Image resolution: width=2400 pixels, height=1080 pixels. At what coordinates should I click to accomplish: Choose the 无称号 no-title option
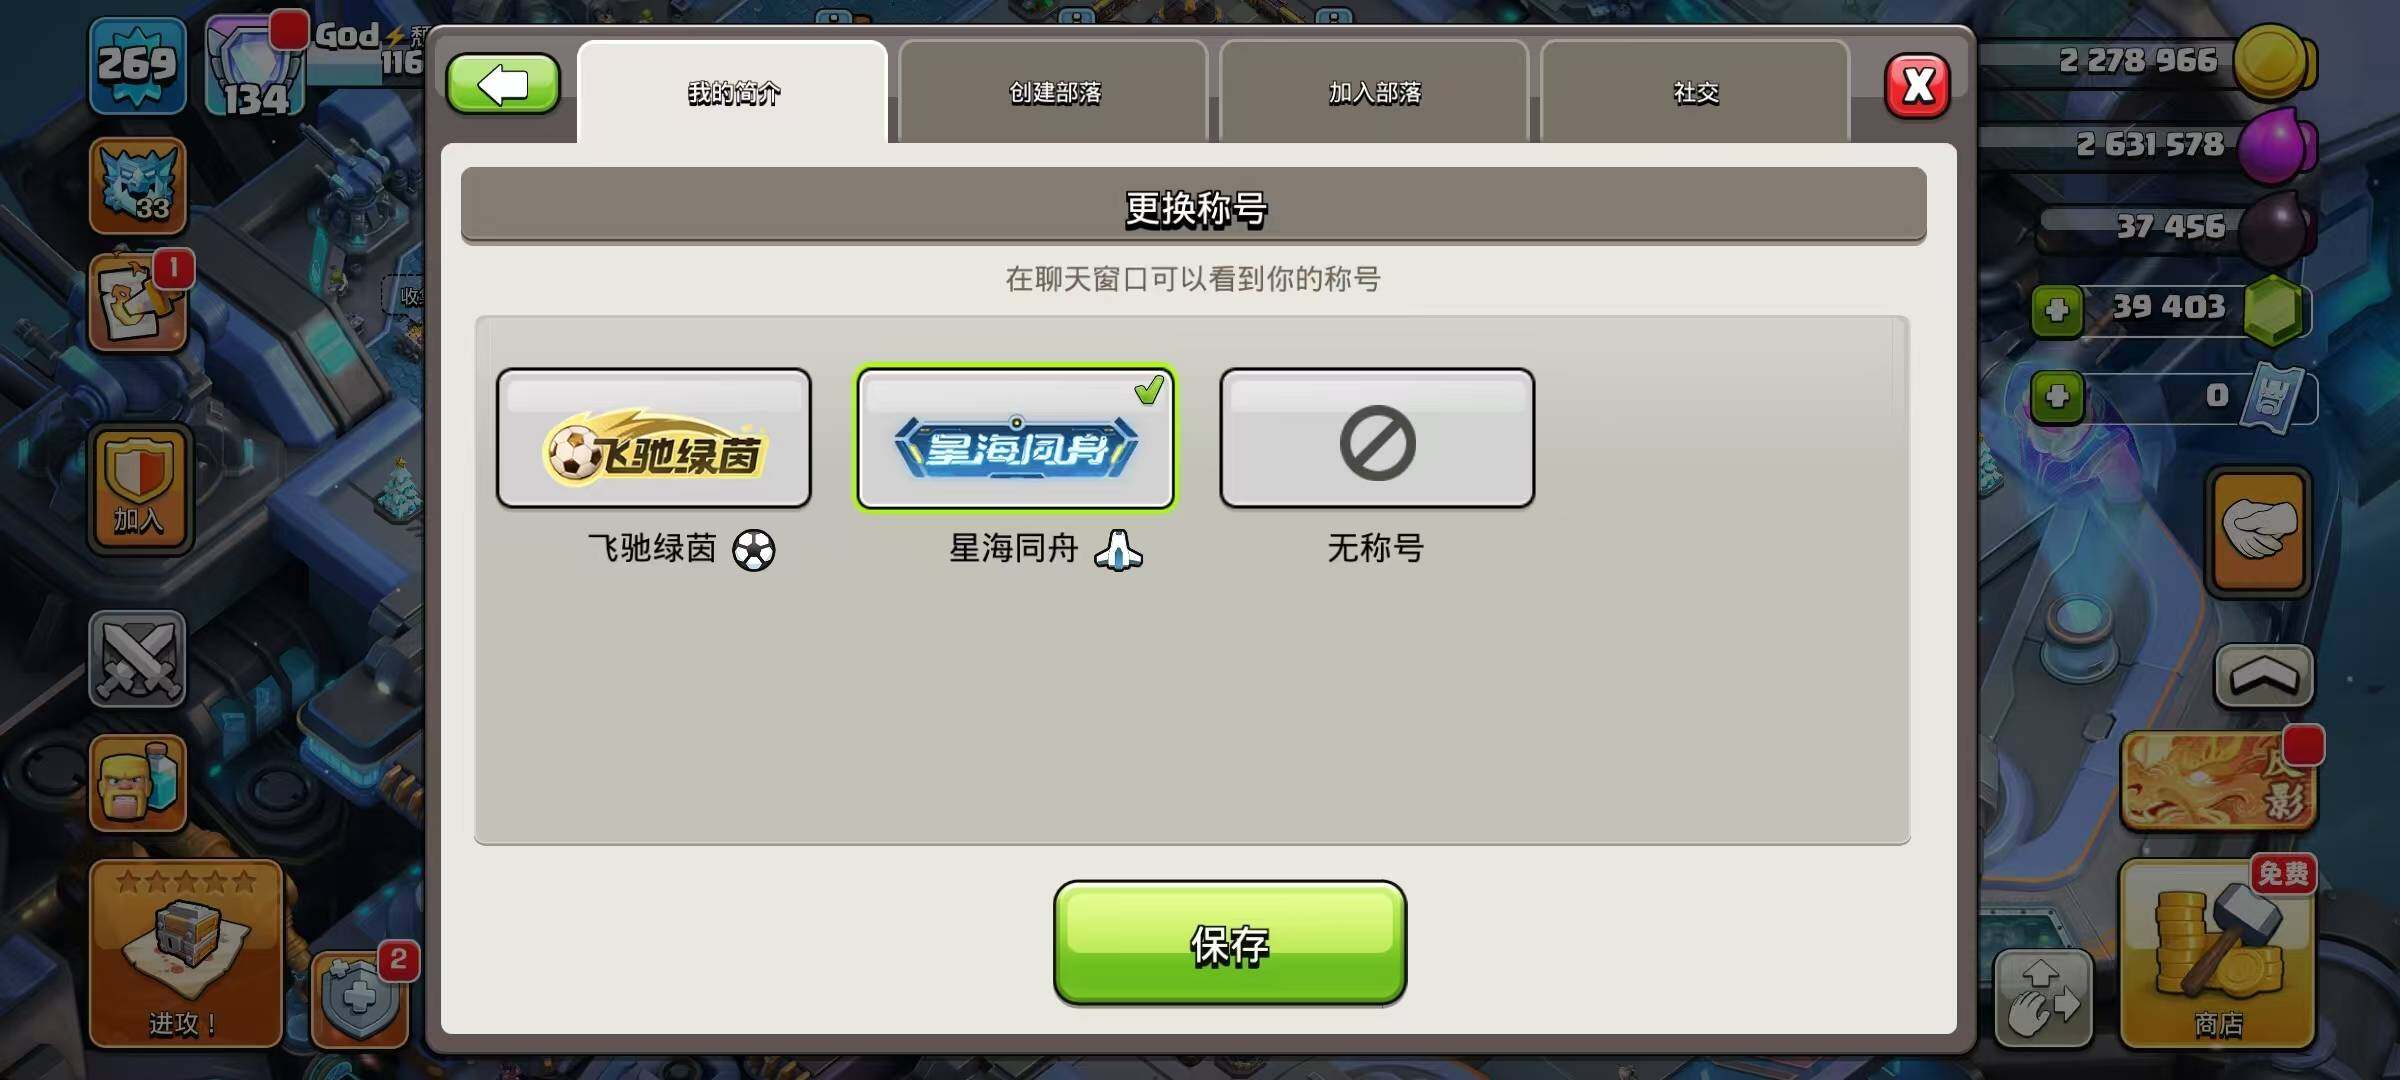1377,439
